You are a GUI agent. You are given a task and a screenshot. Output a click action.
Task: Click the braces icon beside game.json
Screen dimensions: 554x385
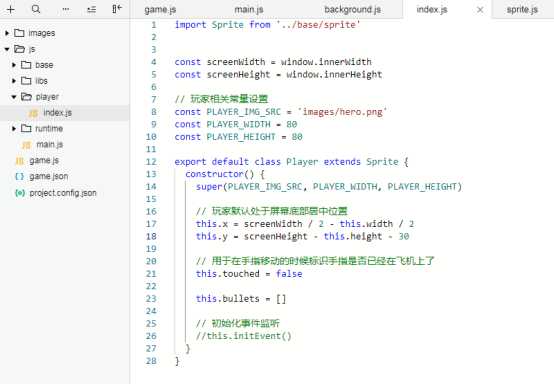(x=20, y=176)
